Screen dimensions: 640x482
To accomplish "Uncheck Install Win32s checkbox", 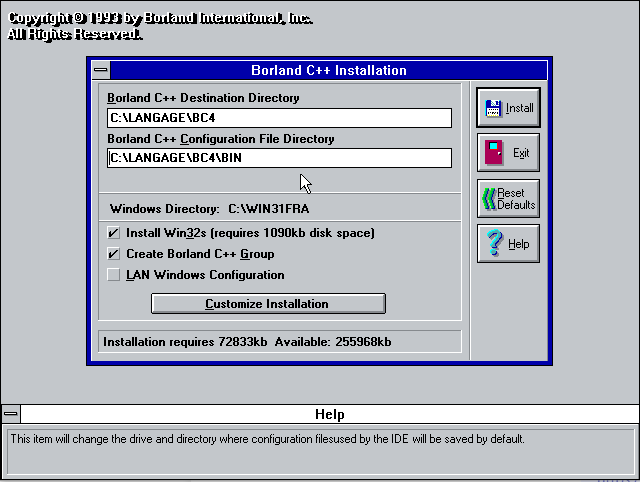I will coord(113,233).
